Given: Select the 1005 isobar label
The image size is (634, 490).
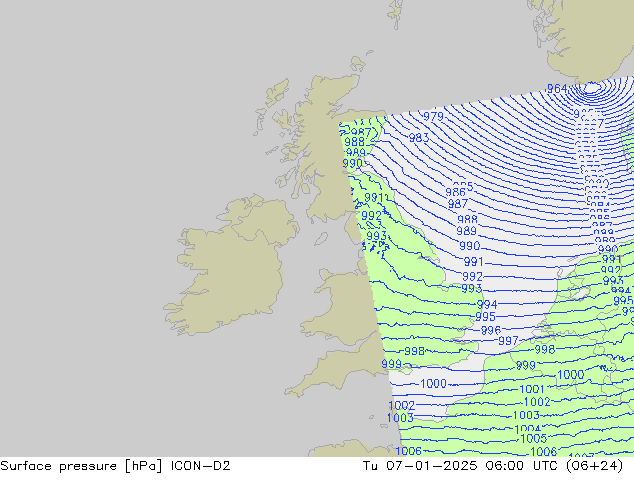Looking at the screenshot, I should (x=534, y=438).
